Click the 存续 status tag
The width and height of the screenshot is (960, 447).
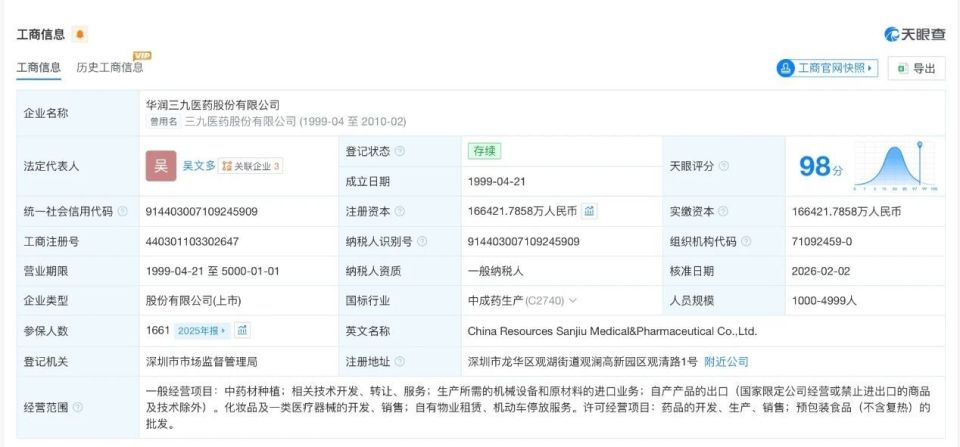pyautogui.click(x=484, y=151)
